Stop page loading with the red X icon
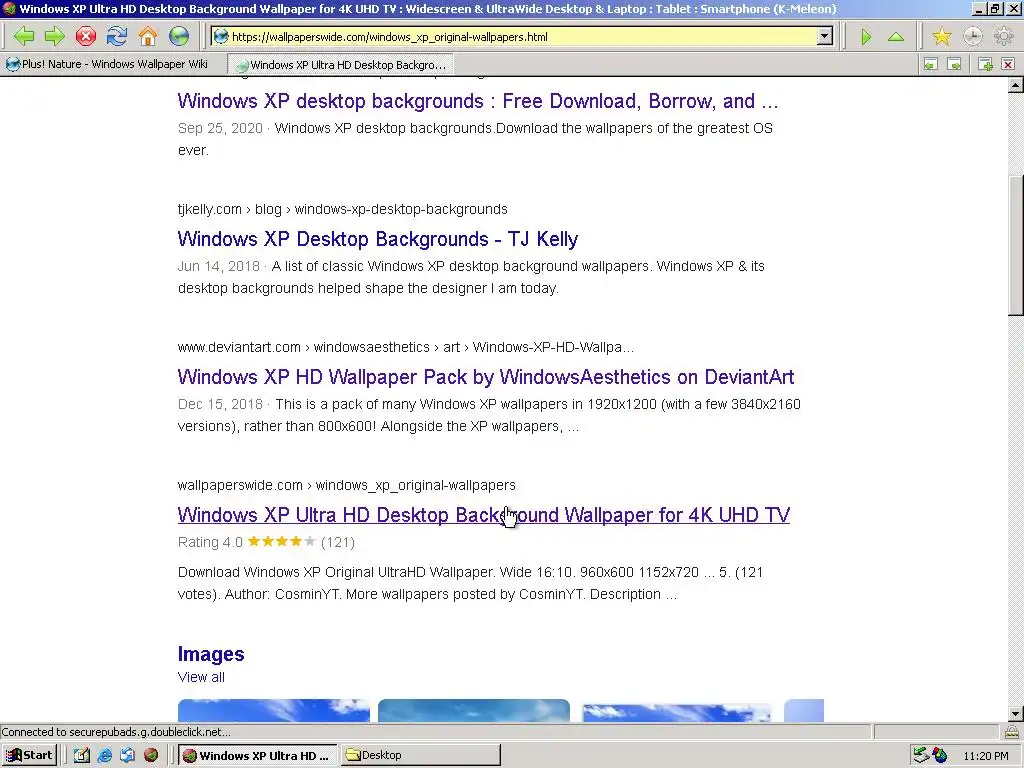 (86, 37)
